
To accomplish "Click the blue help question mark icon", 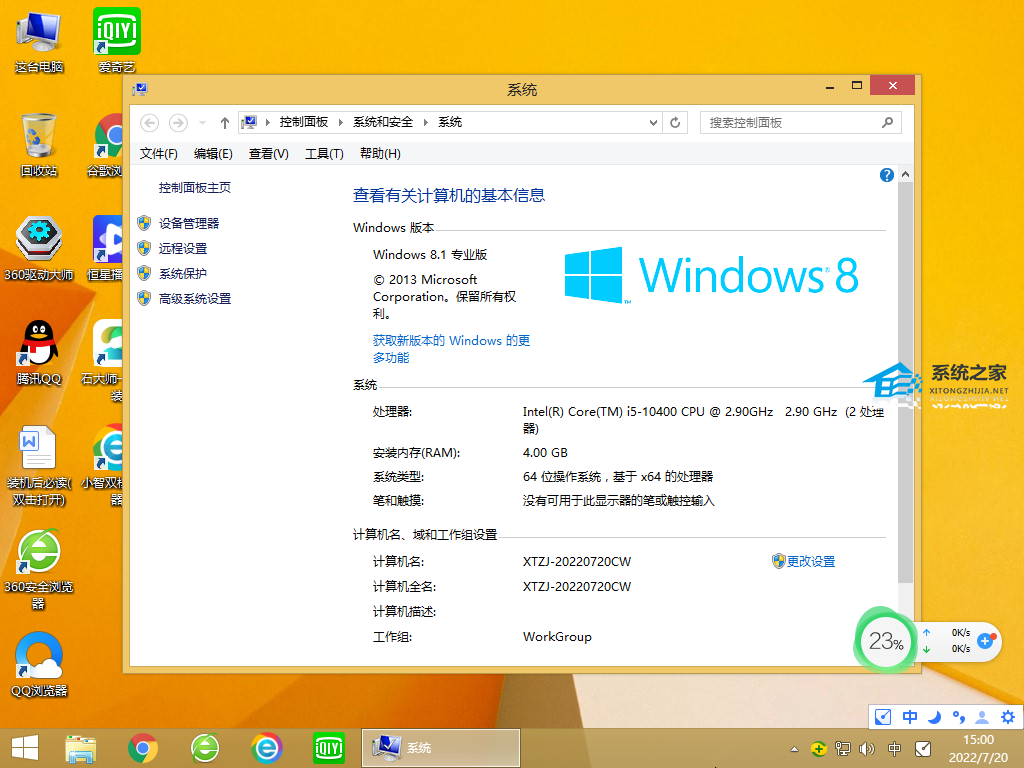I will tap(886, 175).
